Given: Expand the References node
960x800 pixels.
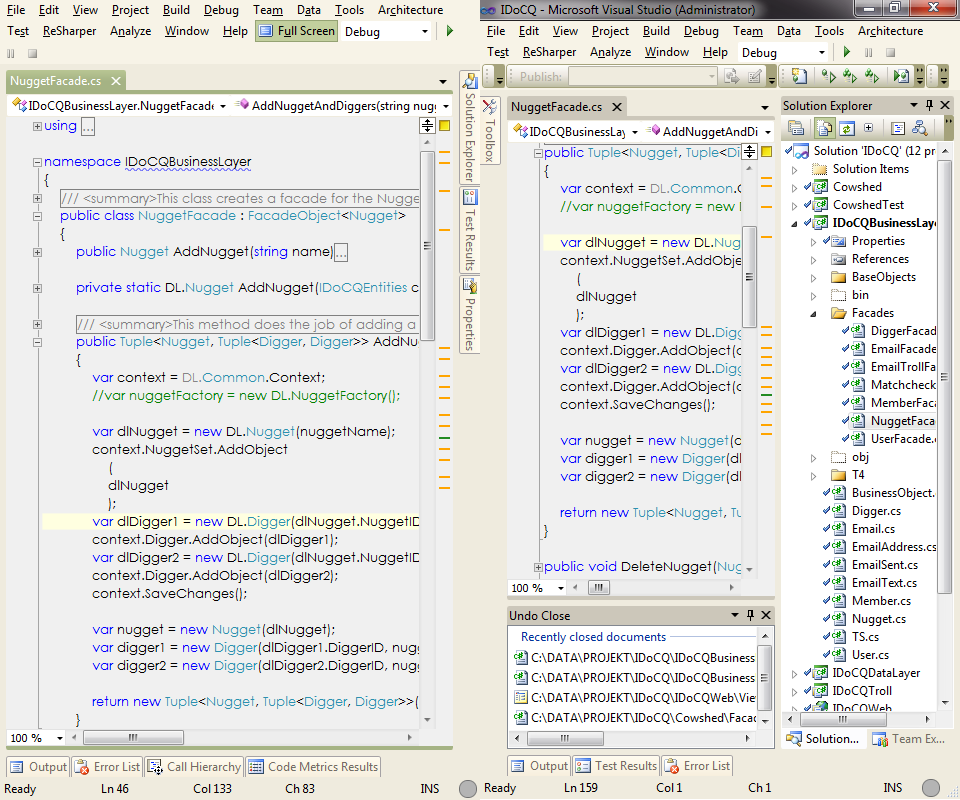Looking at the screenshot, I should [814, 260].
